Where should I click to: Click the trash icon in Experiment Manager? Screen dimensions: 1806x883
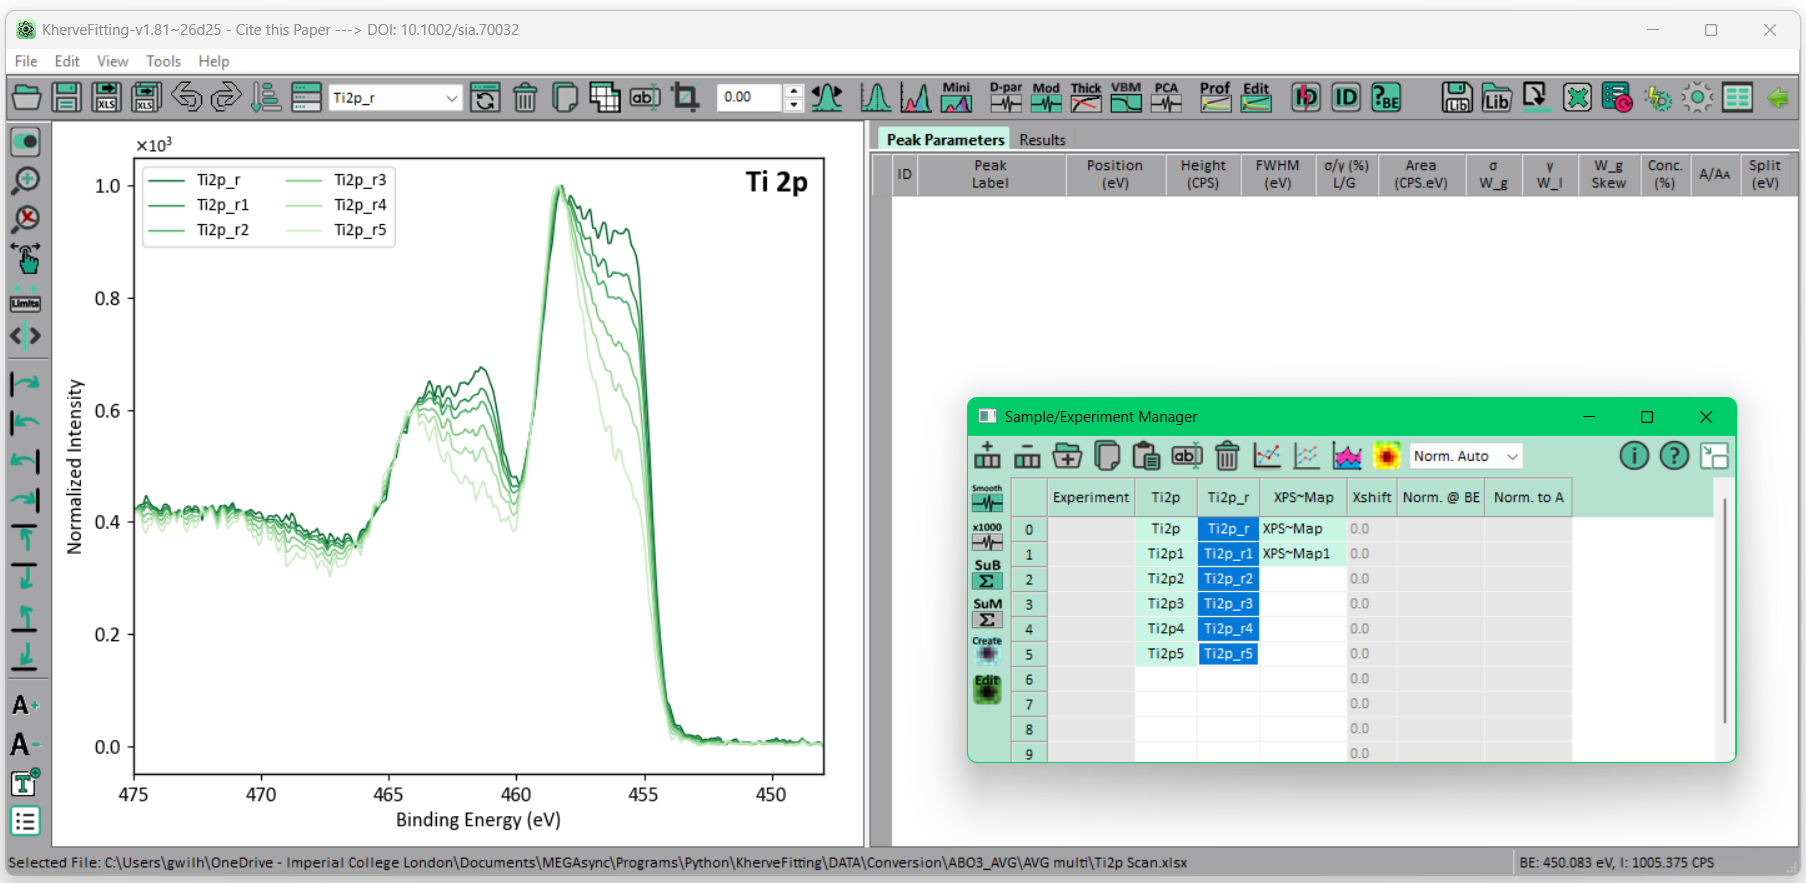pos(1227,456)
